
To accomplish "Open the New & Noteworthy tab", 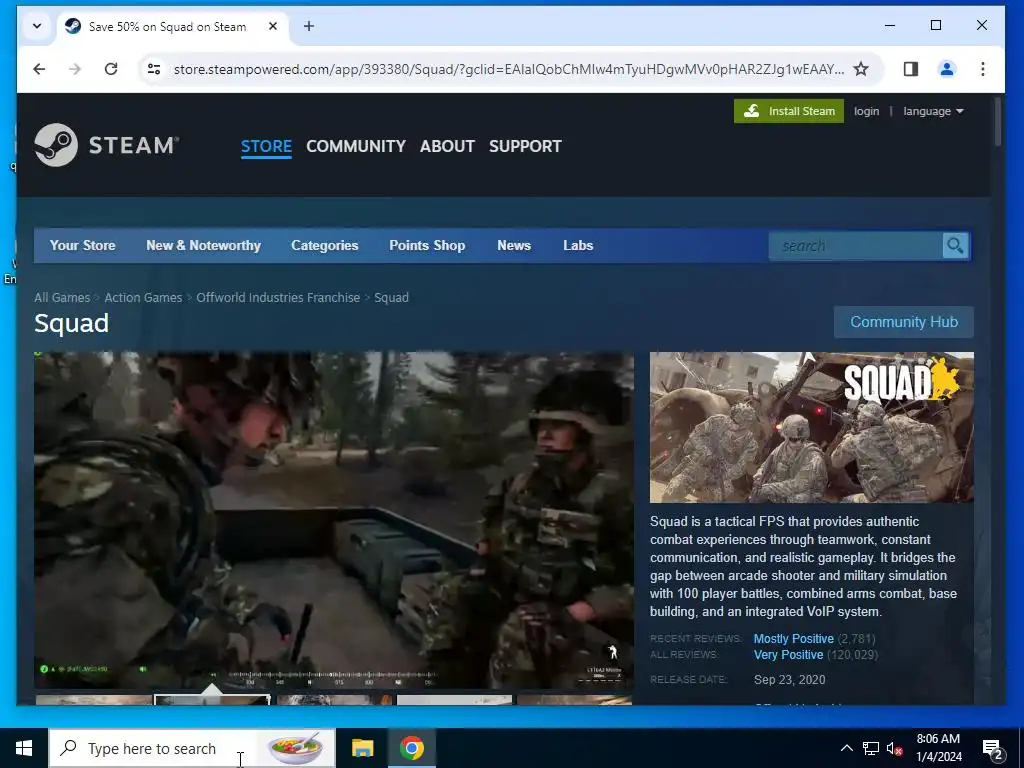I will pyautogui.click(x=203, y=246).
